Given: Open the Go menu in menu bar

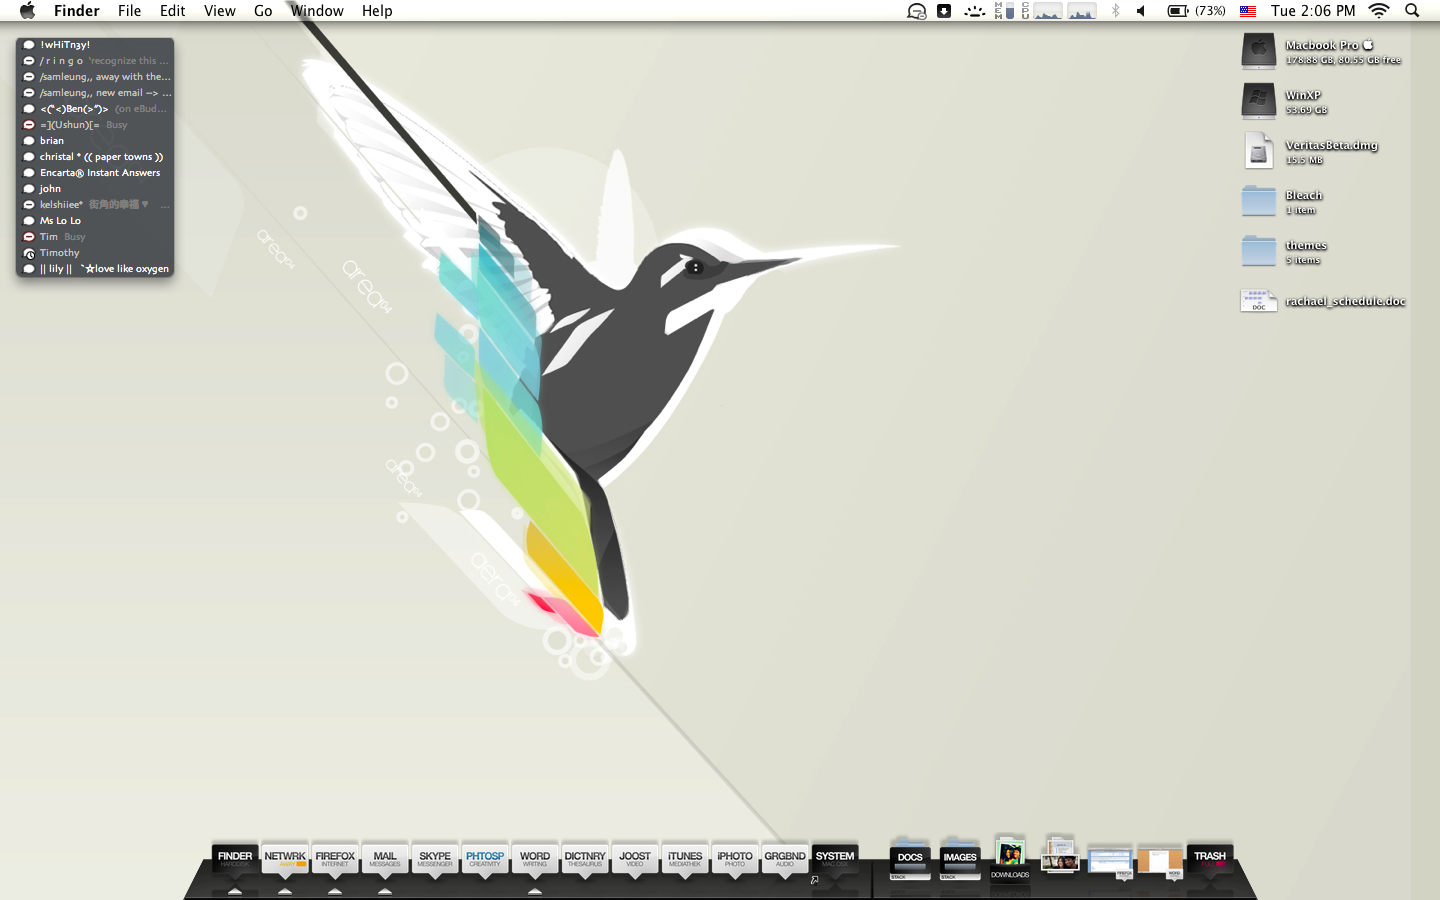Looking at the screenshot, I should coord(263,11).
